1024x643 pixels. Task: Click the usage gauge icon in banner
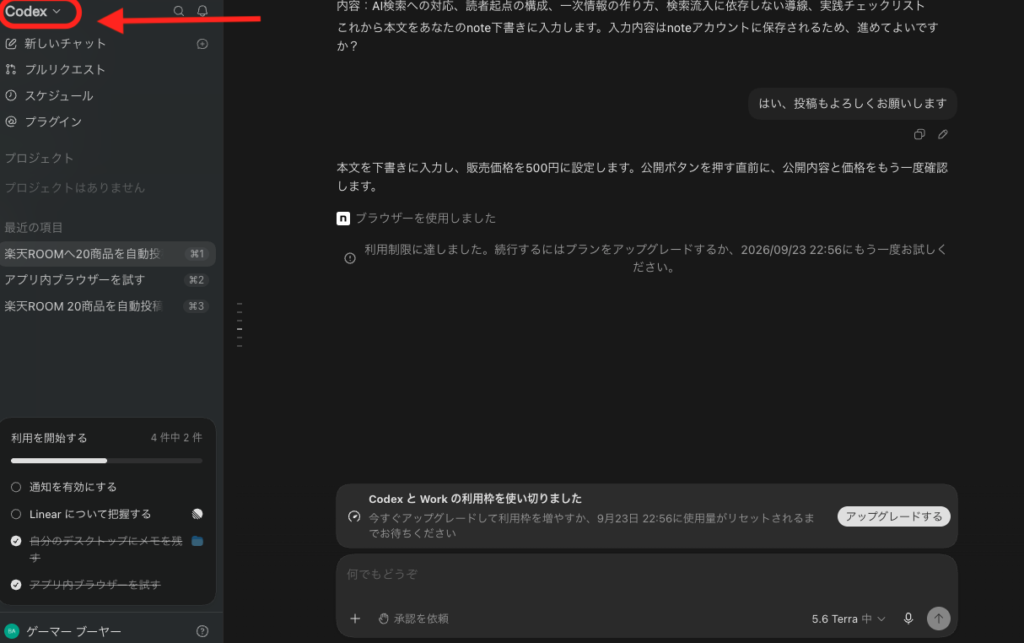click(x=354, y=516)
